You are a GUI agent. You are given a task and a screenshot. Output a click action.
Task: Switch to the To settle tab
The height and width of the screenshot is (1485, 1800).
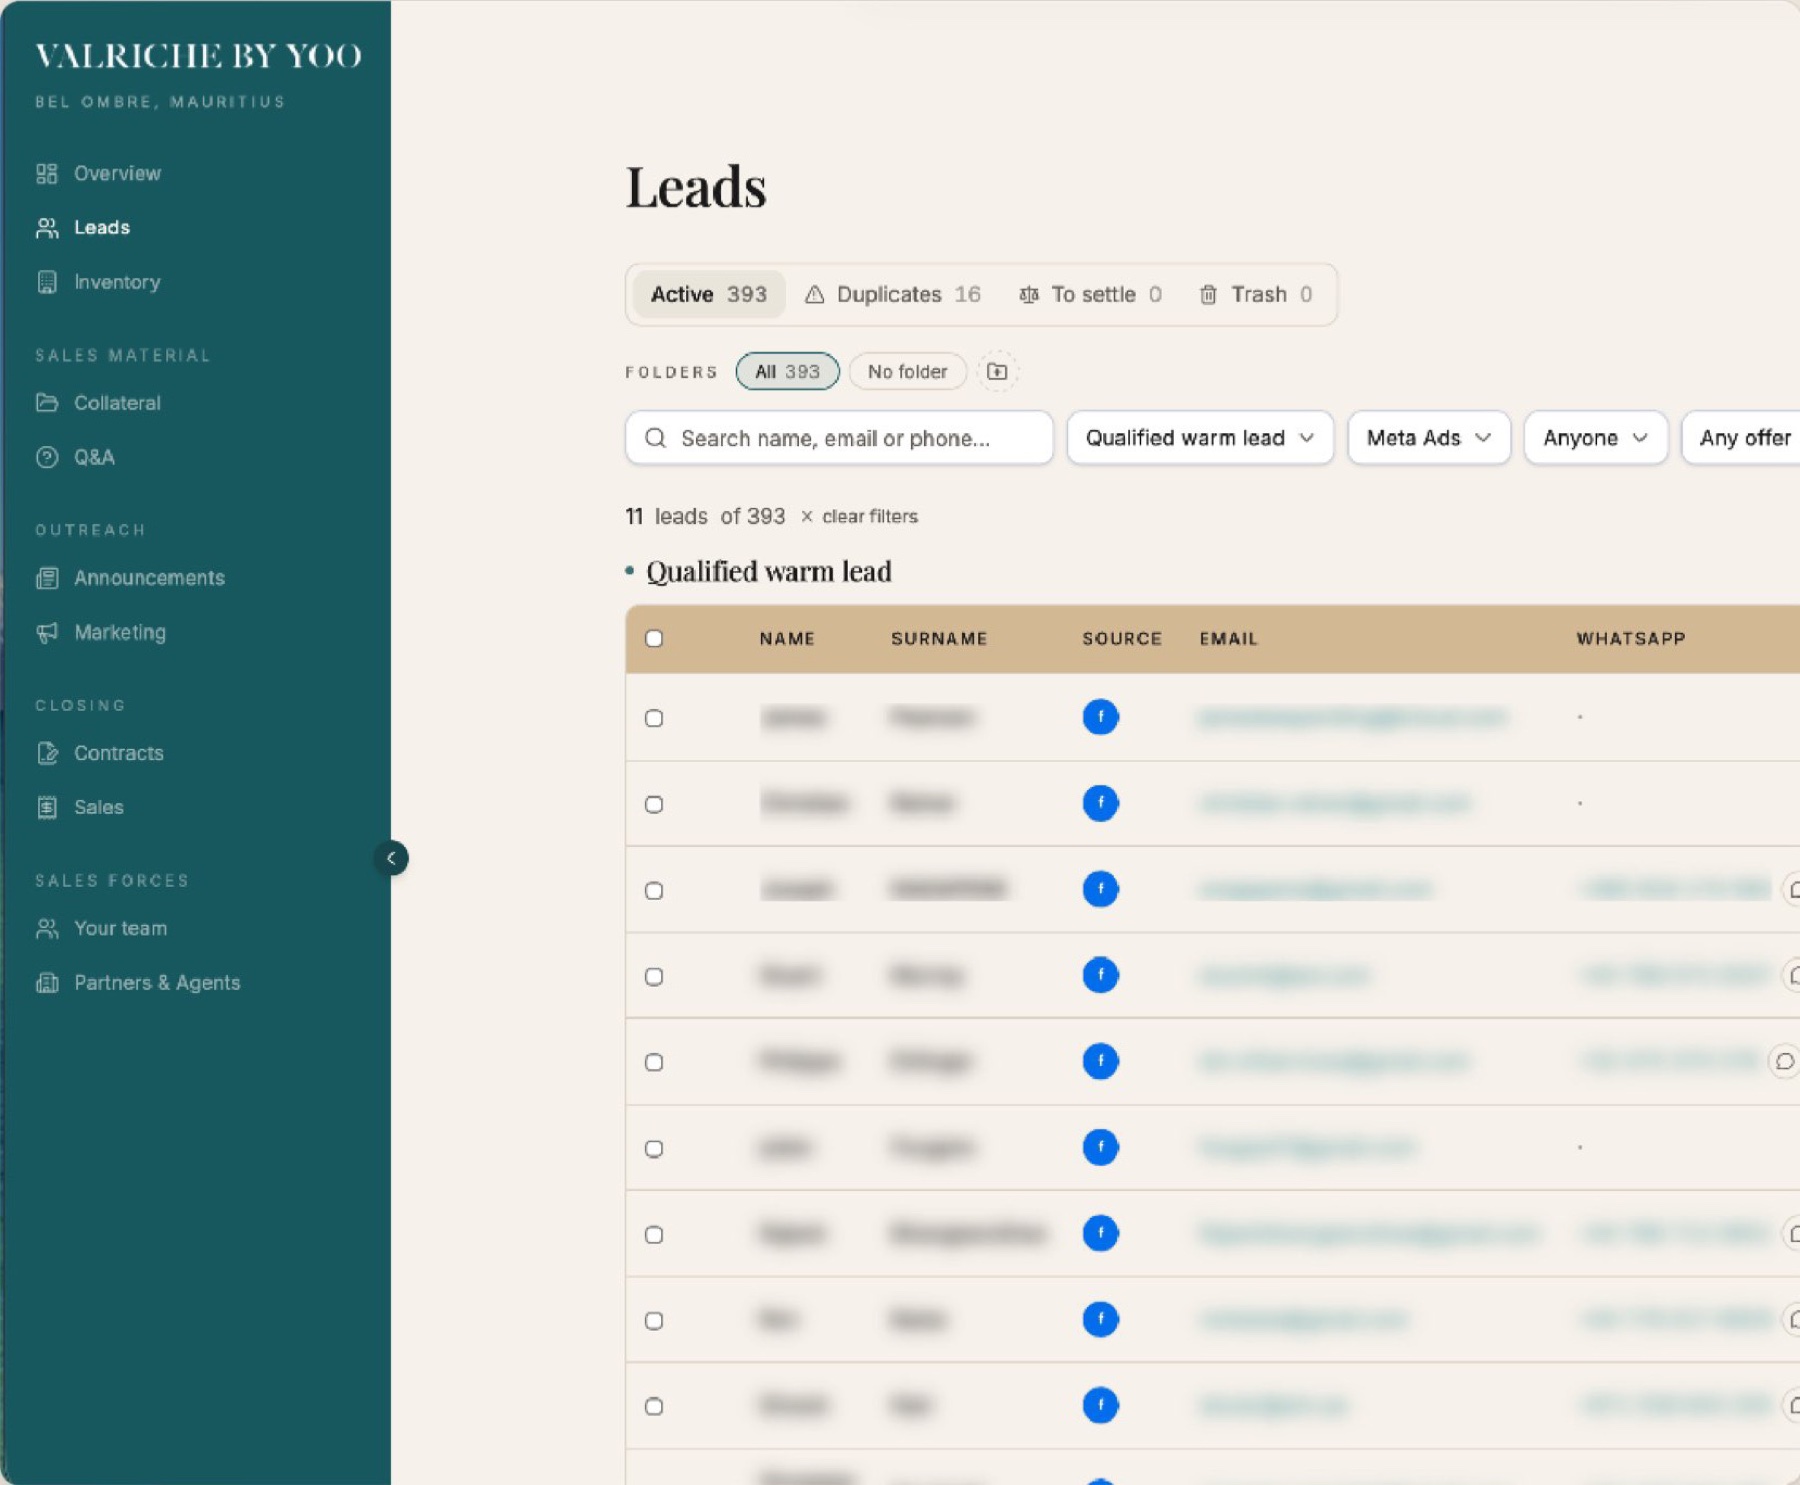[x=1090, y=294]
